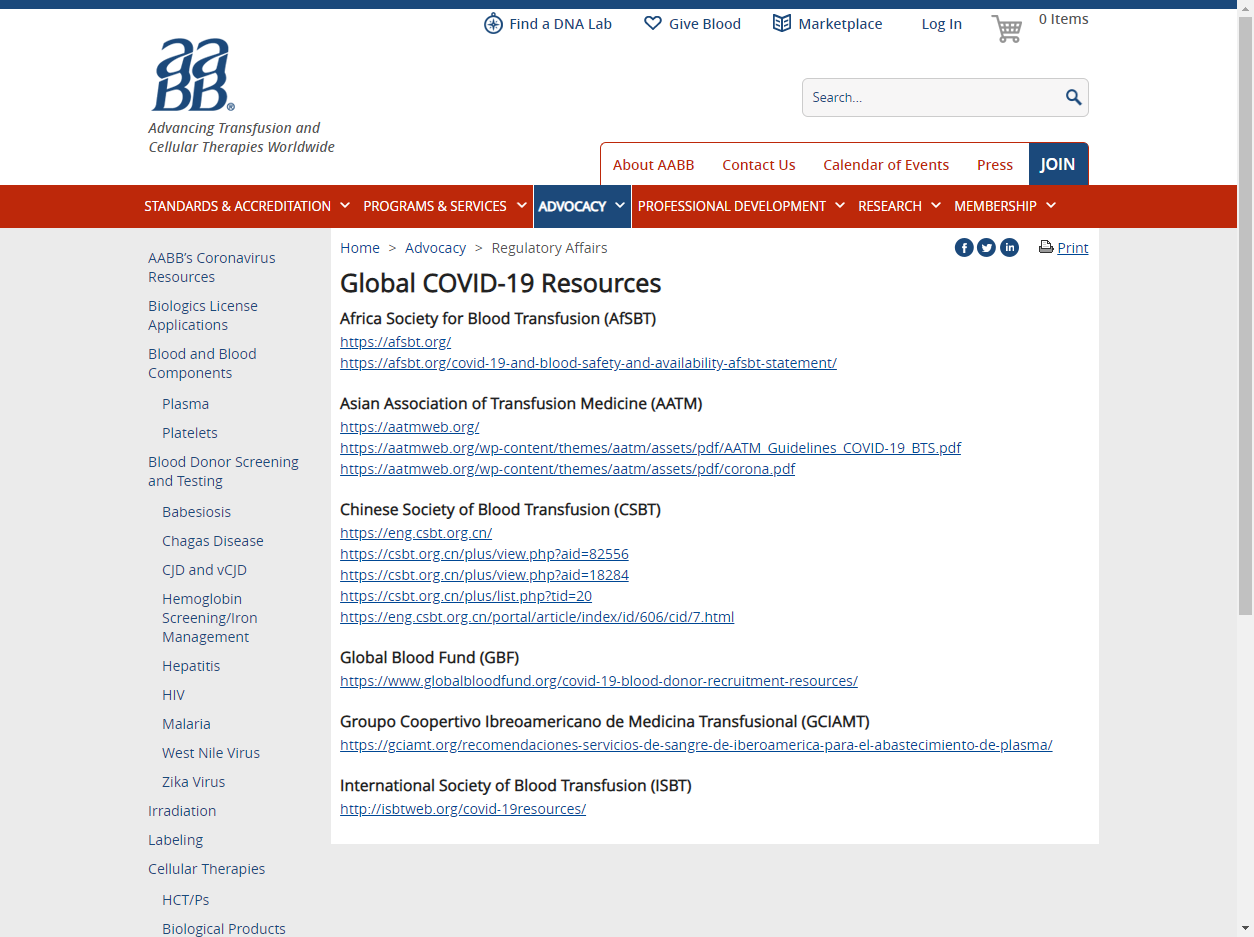
Task: Open the ISBT covid-19resources link
Action: (463, 809)
